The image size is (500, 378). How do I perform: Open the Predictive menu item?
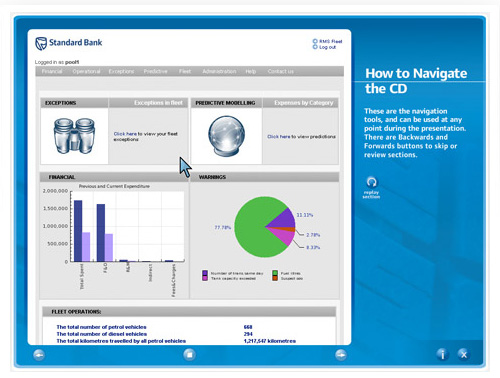156,71
